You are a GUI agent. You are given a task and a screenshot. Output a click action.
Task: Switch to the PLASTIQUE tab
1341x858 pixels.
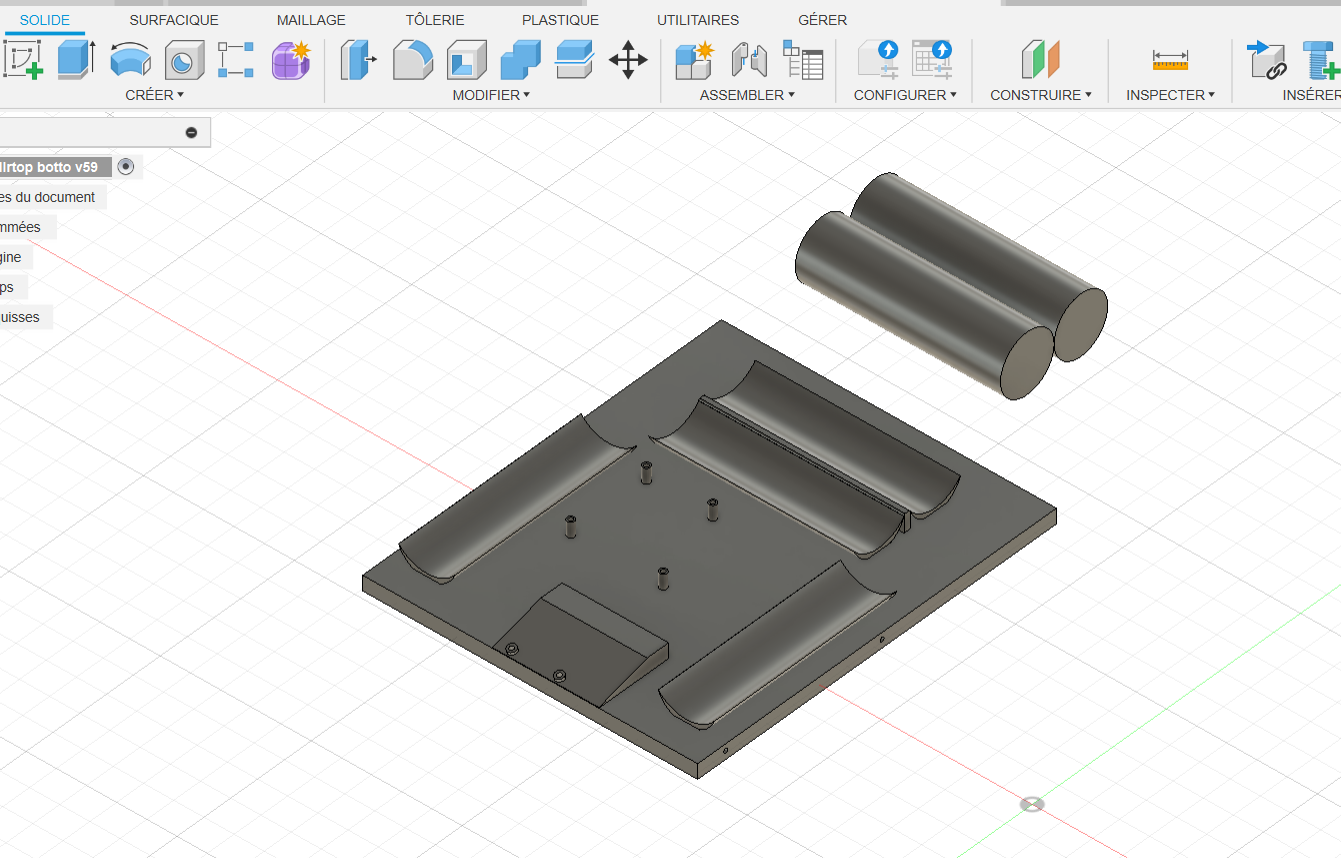point(560,20)
